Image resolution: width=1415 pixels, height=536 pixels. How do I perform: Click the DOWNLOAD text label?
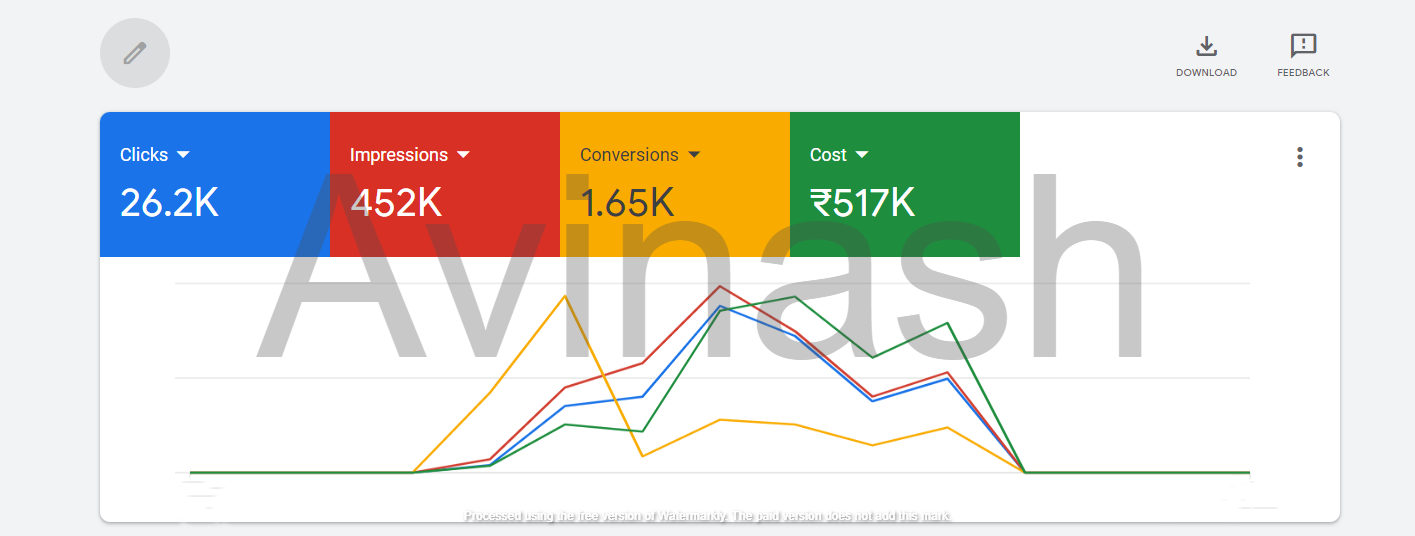(x=1206, y=73)
